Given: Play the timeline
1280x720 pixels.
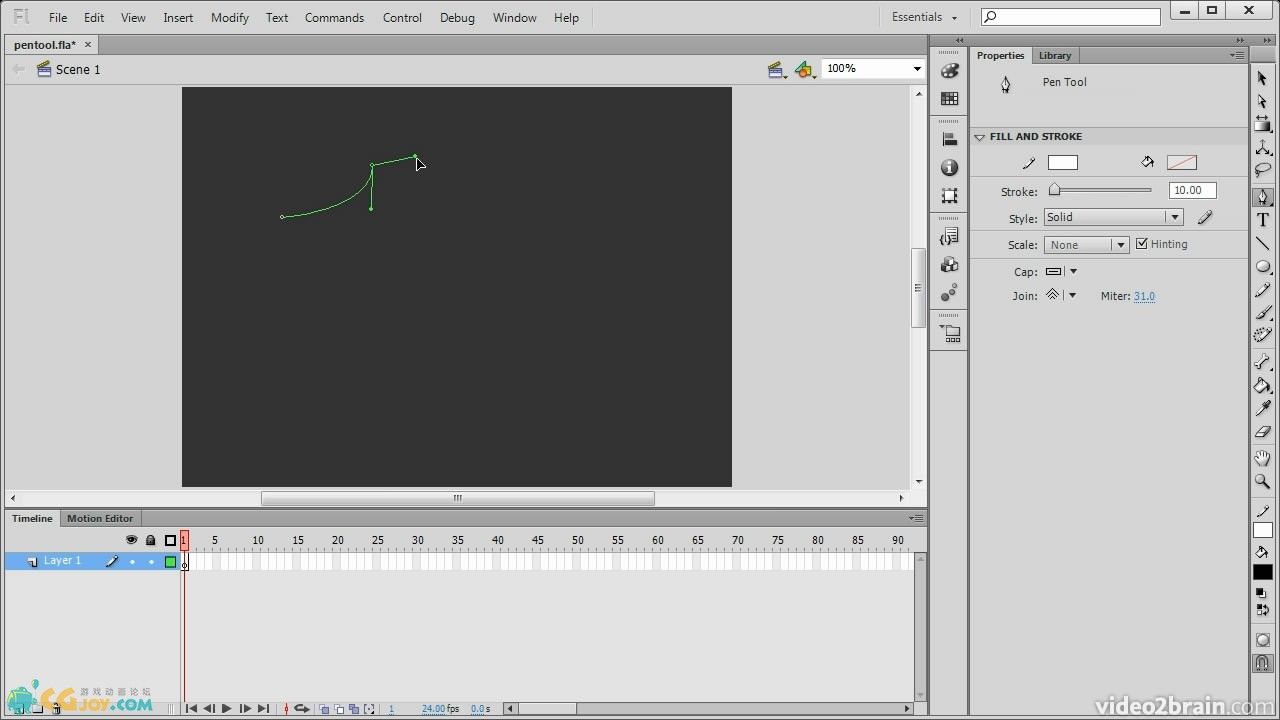Looking at the screenshot, I should 226,709.
